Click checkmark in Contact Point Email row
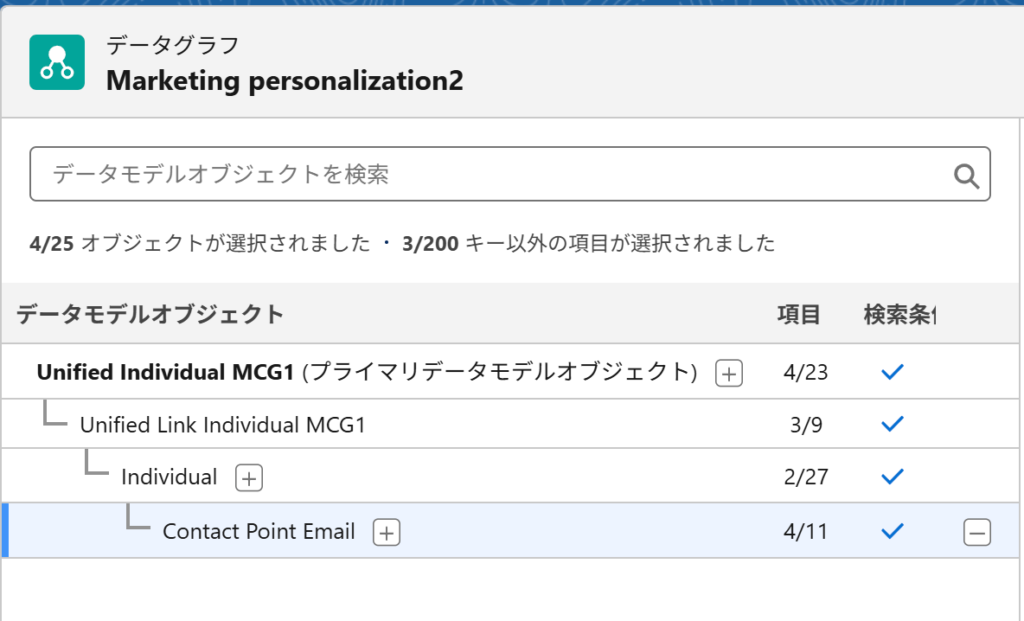 click(x=892, y=531)
